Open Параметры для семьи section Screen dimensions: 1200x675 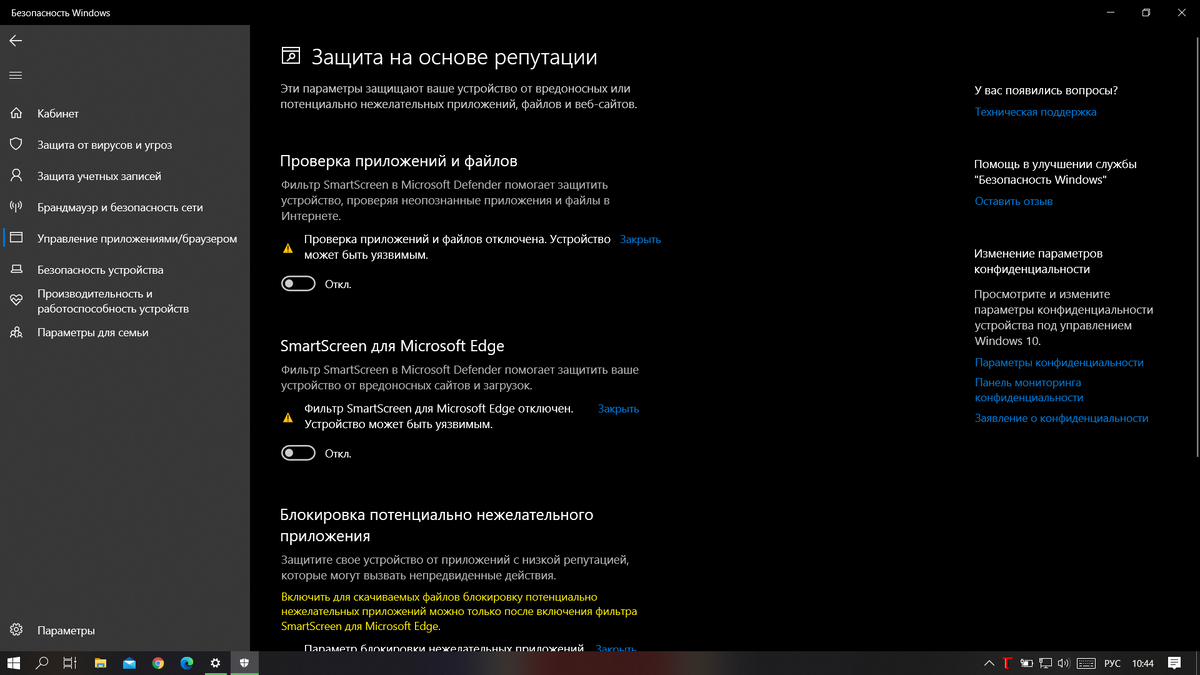click(125, 332)
